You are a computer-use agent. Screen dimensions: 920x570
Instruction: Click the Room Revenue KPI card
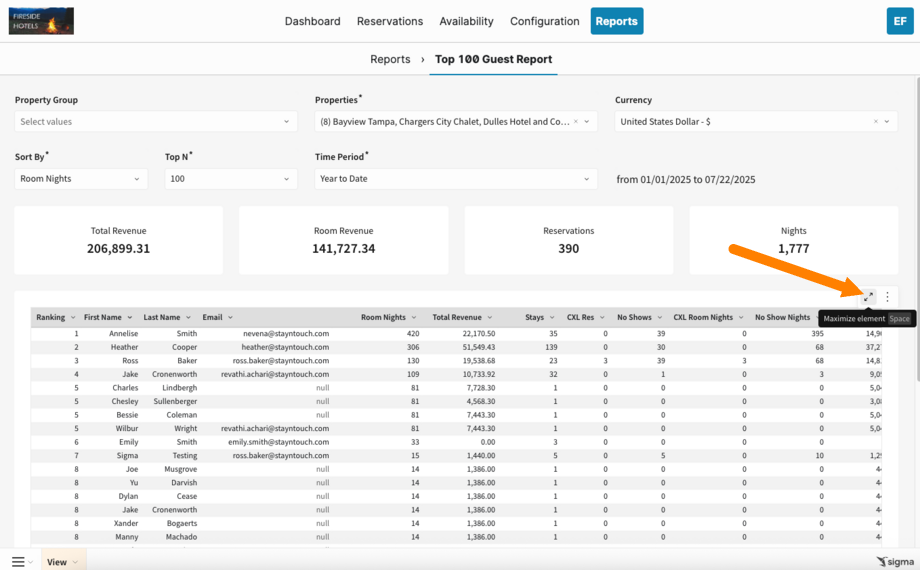point(343,240)
